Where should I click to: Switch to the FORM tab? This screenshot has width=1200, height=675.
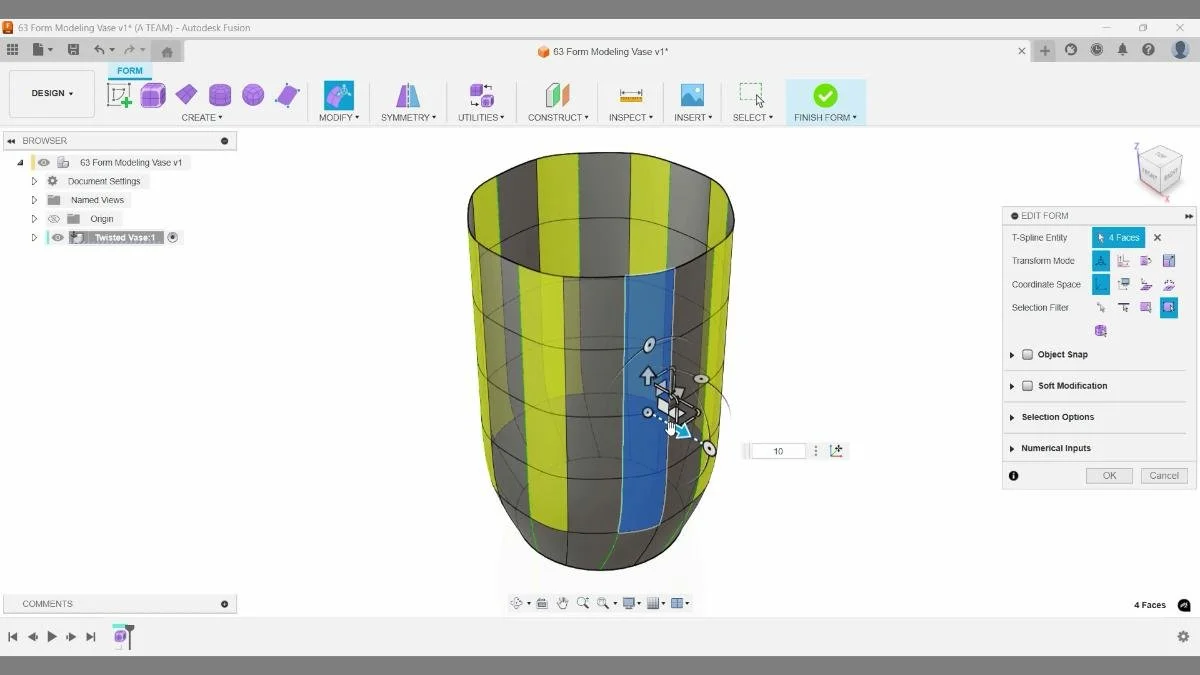(128, 70)
